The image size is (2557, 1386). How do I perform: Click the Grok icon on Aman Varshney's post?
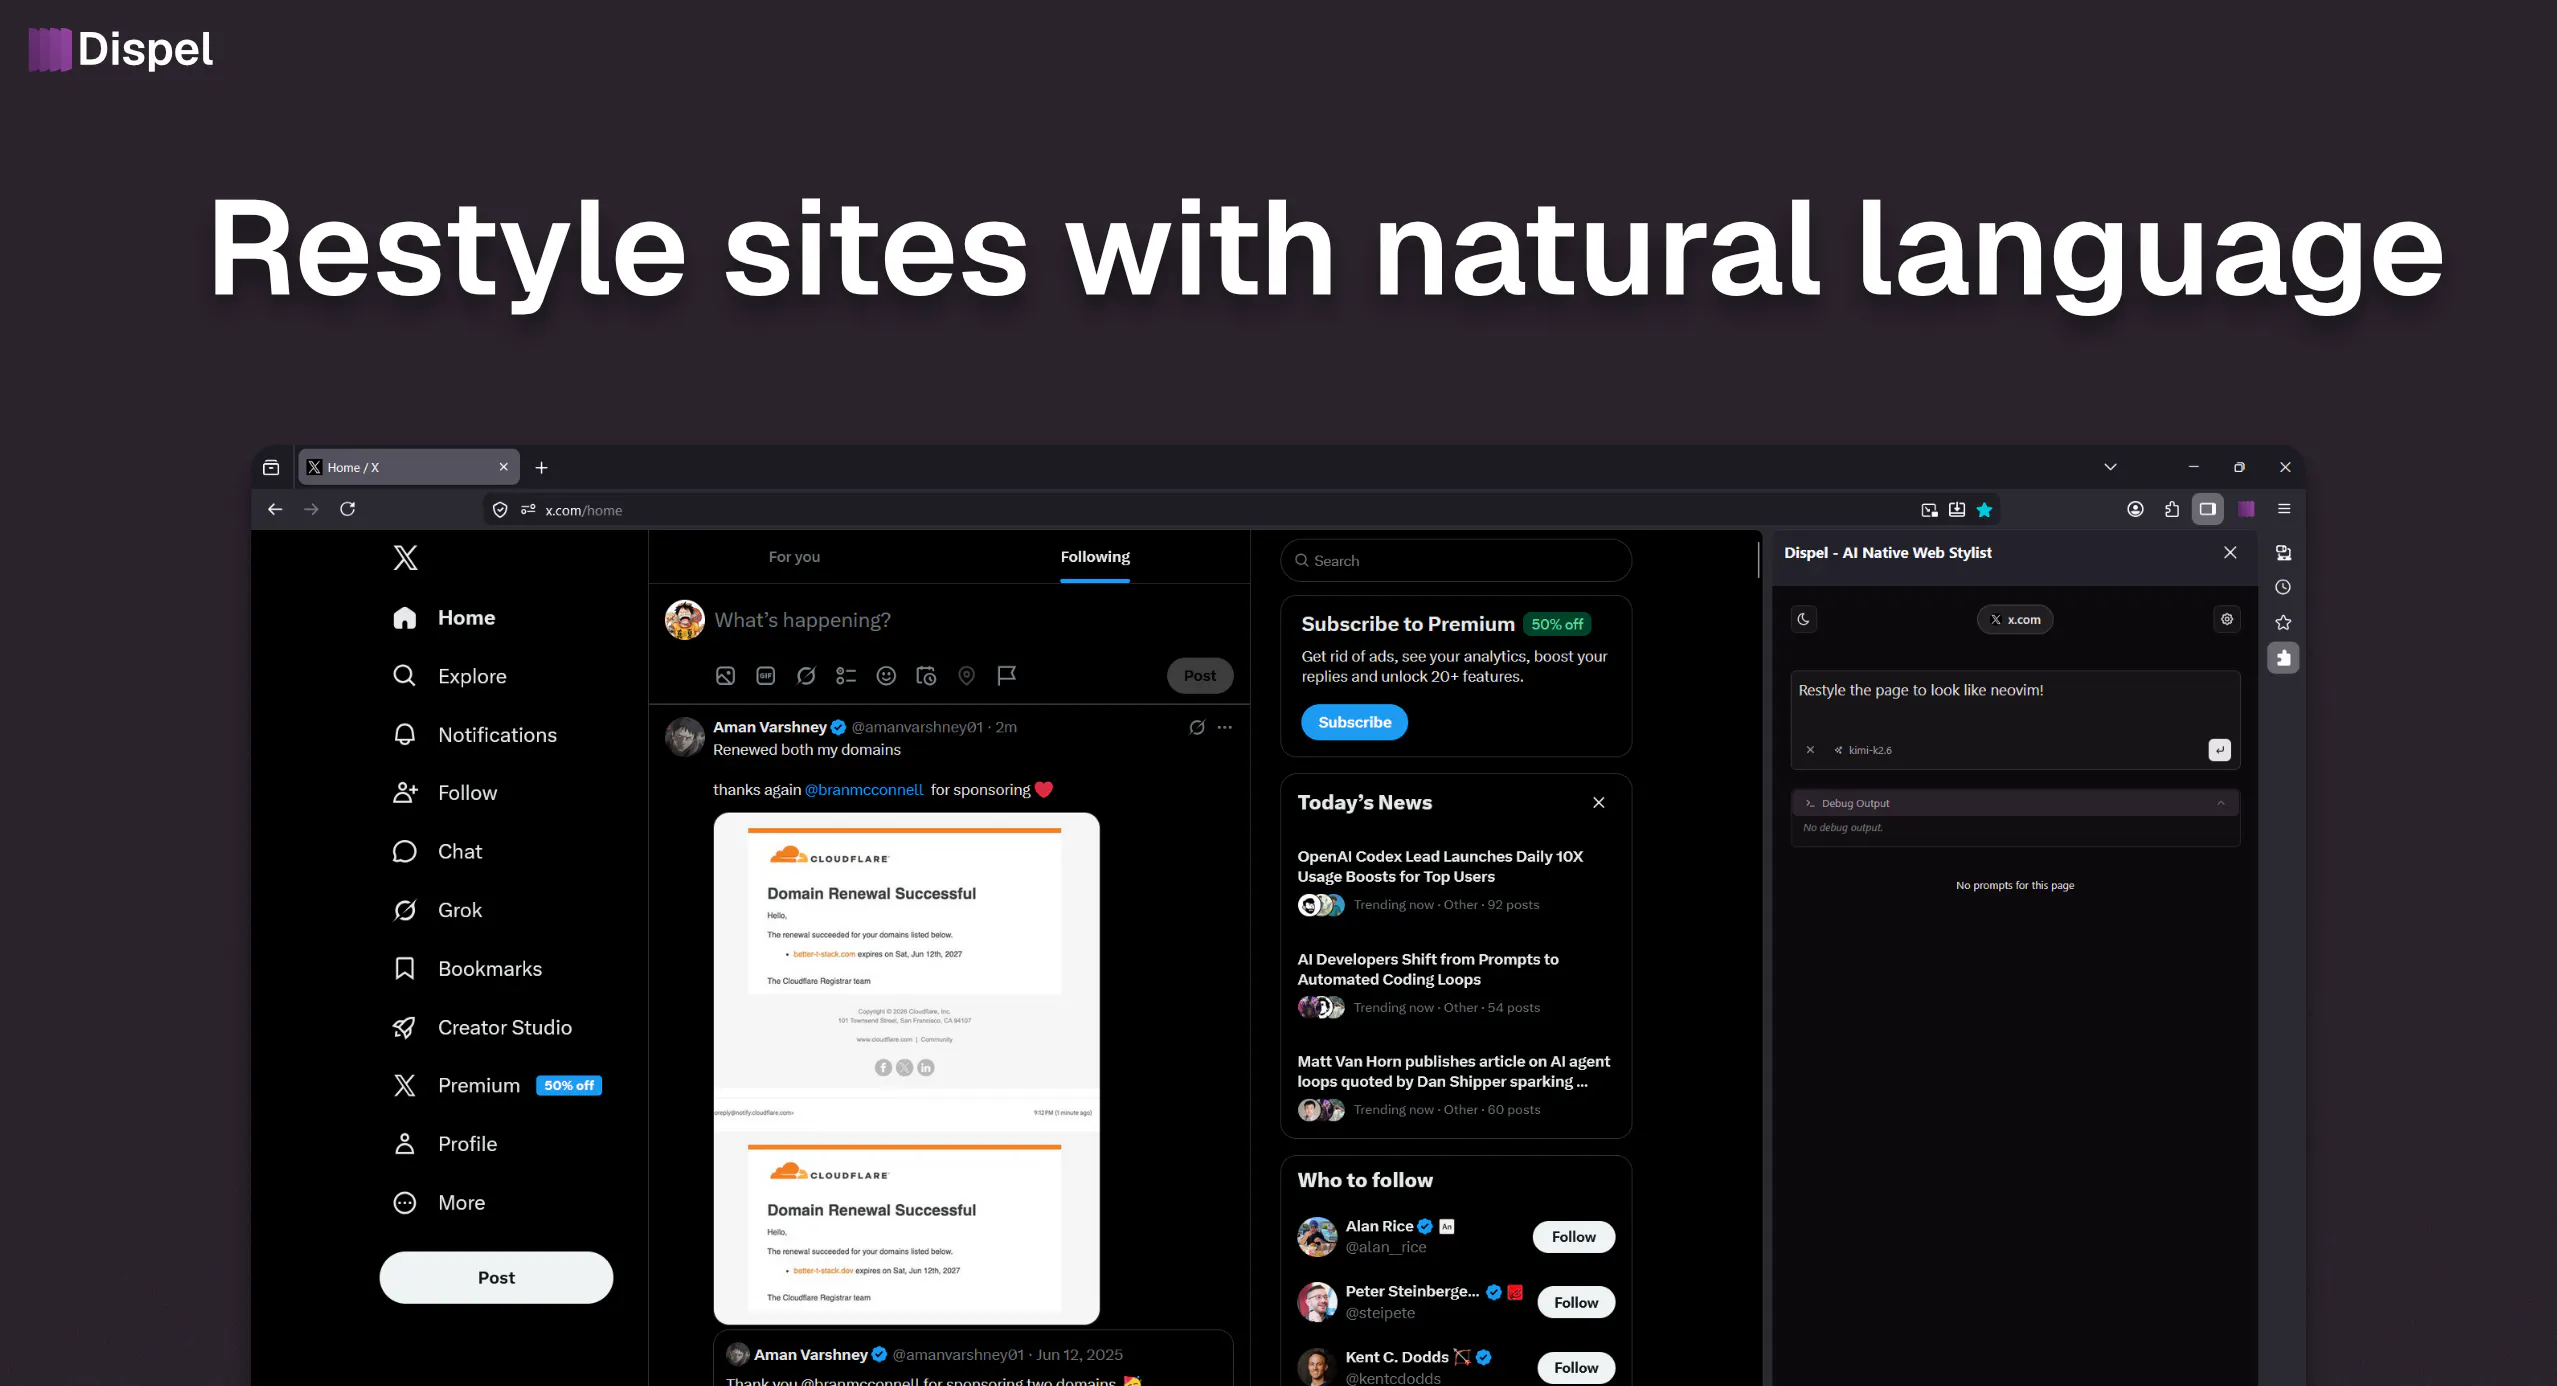(1197, 728)
